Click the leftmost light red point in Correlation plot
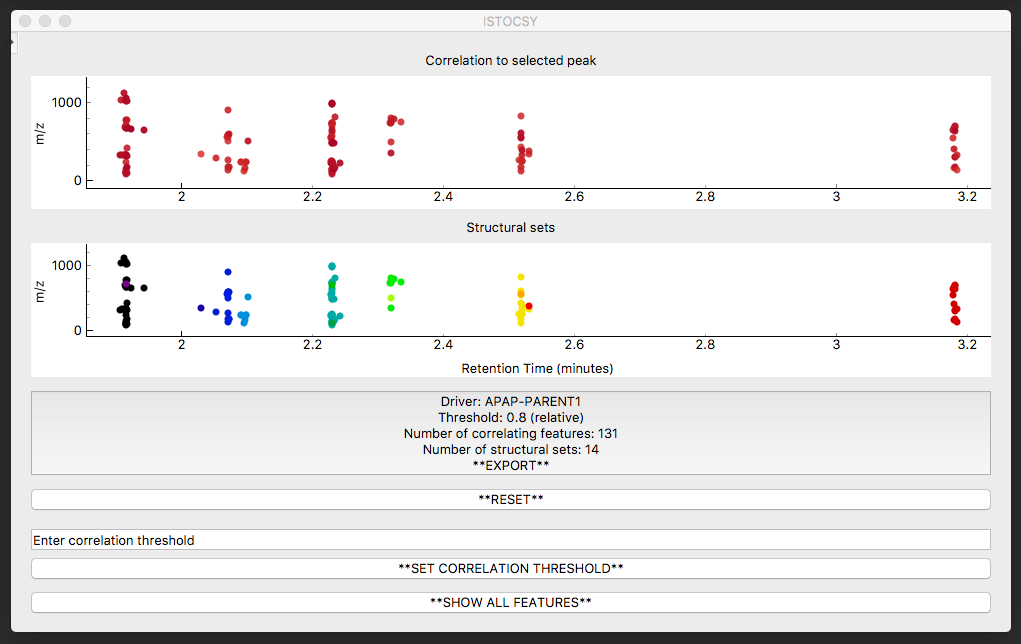This screenshot has width=1021, height=644. pyautogui.click(x=201, y=154)
